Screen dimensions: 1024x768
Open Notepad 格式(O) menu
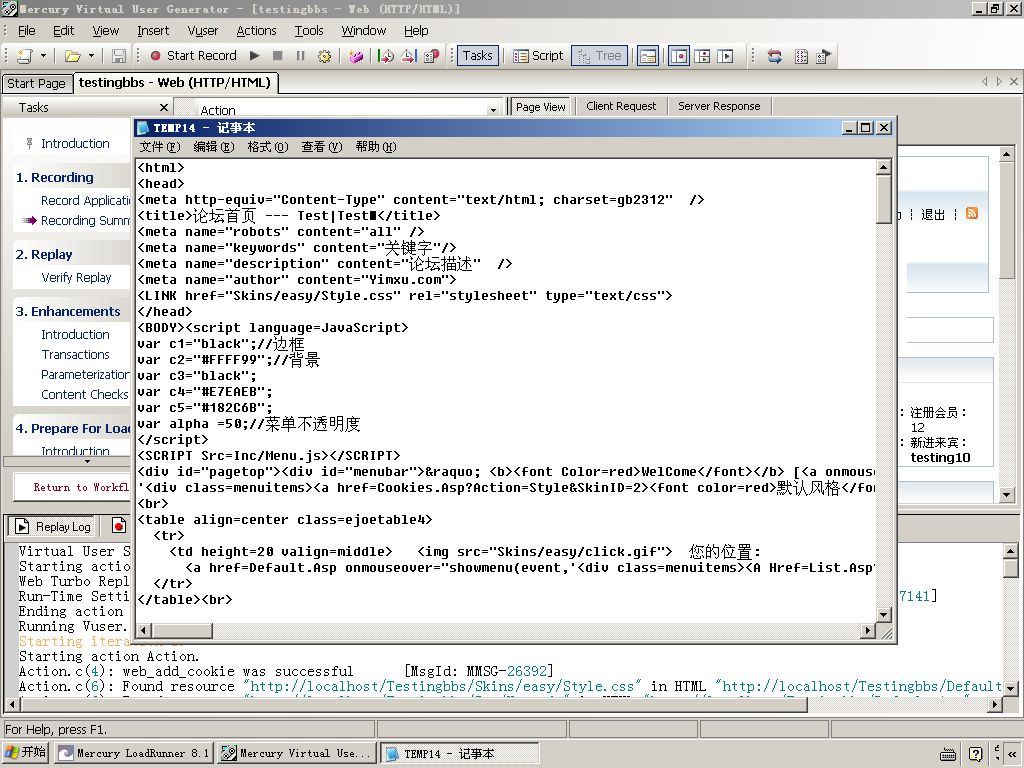[268, 147]
